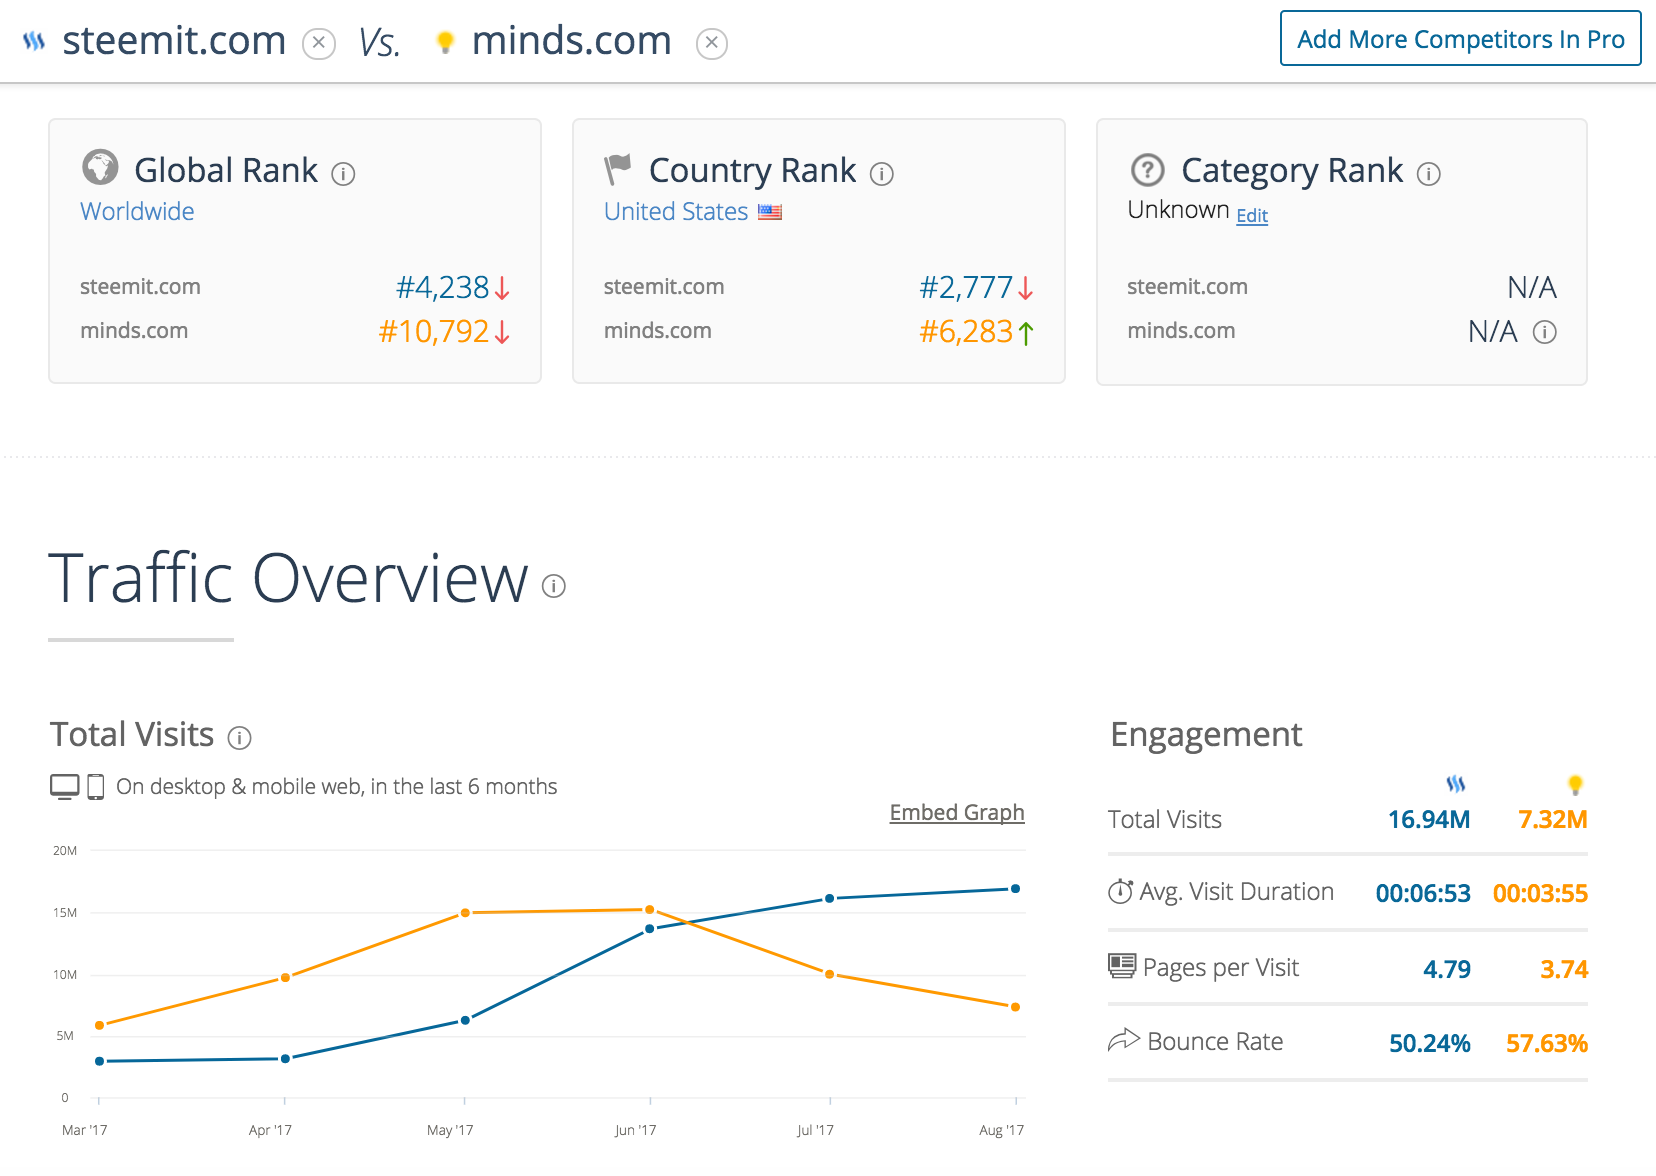Click the globe icon beside Global Rank

[100, 167]
